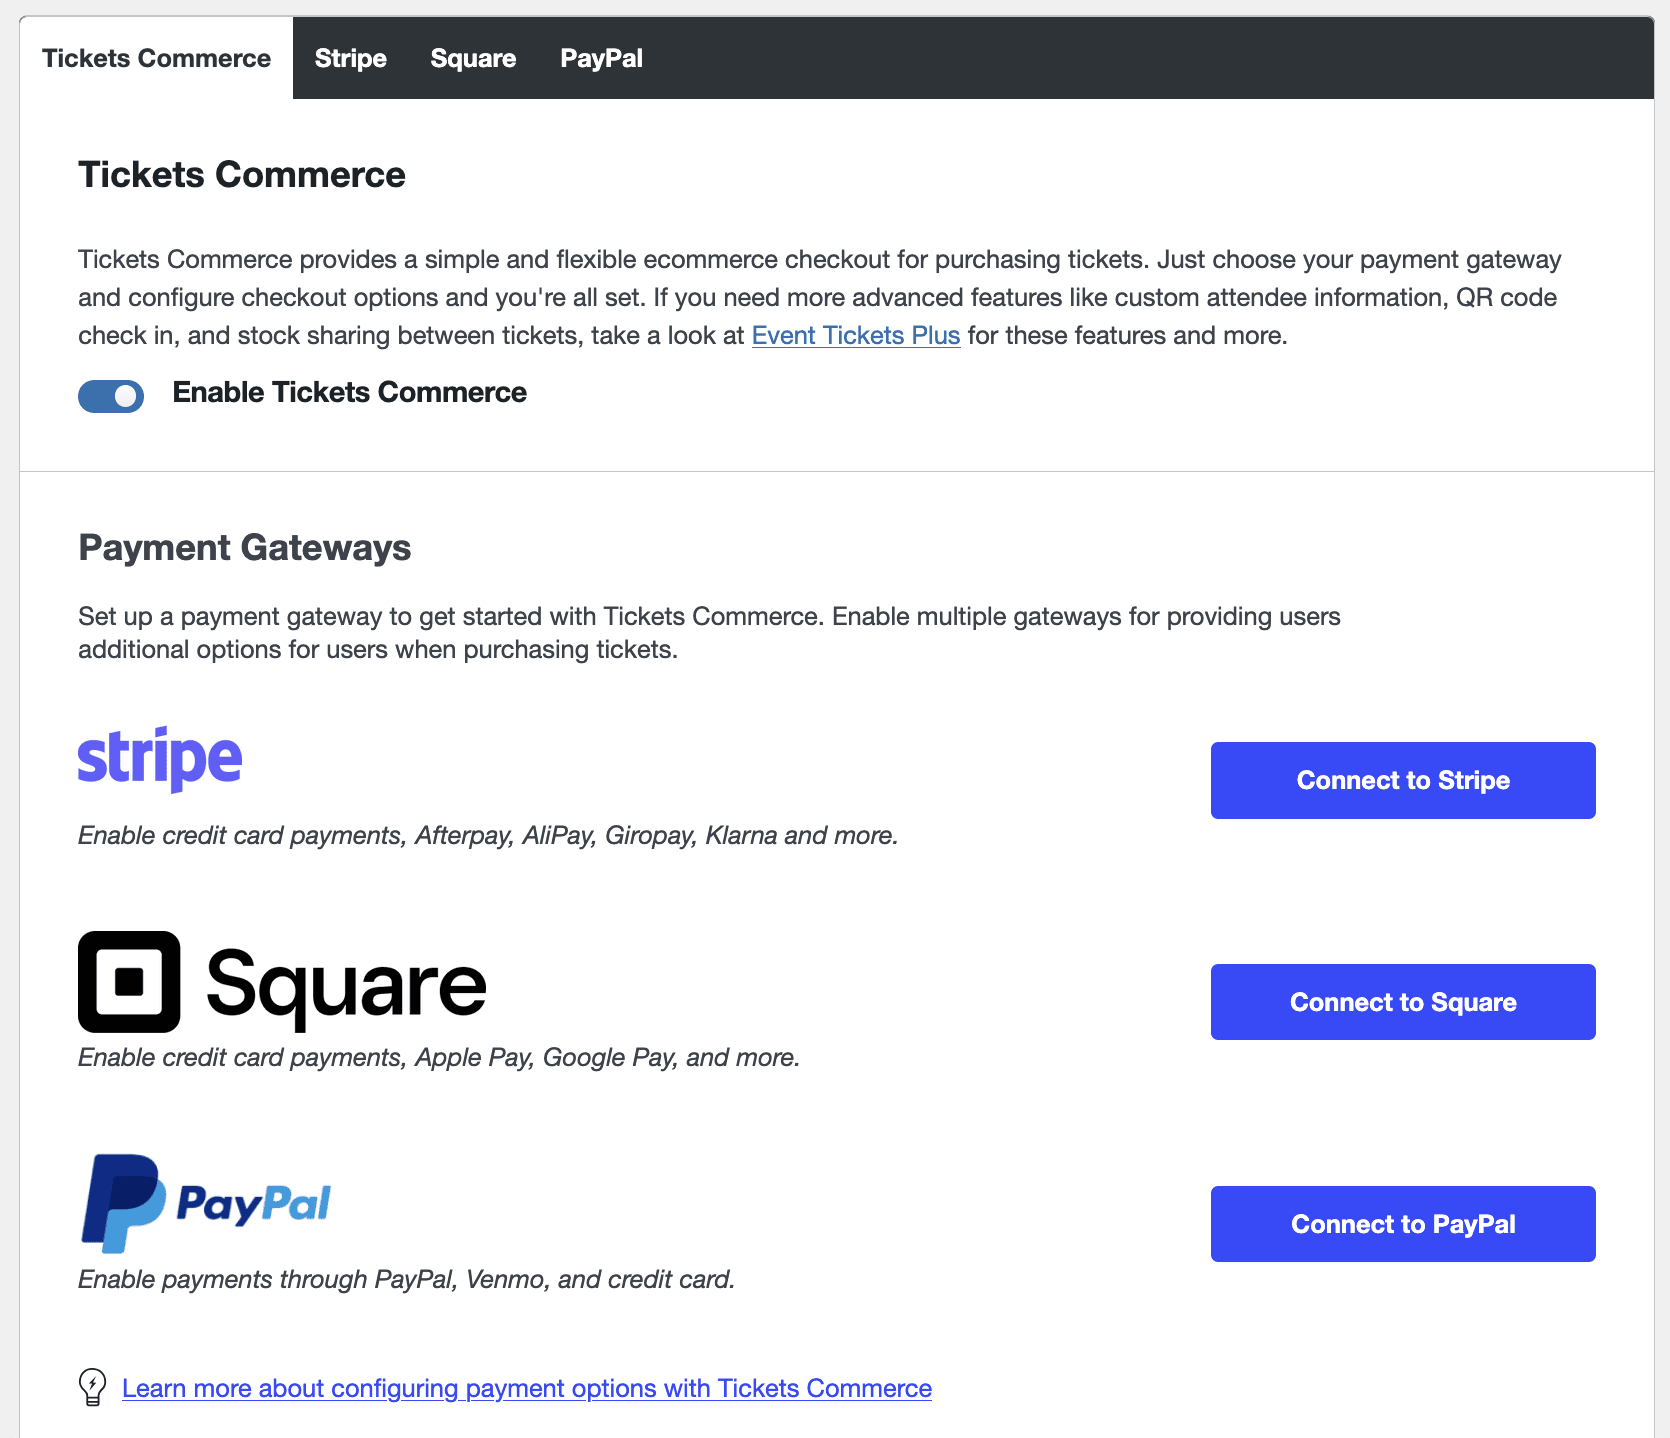Click the Connect to Stripe button

pos(1403,780)
